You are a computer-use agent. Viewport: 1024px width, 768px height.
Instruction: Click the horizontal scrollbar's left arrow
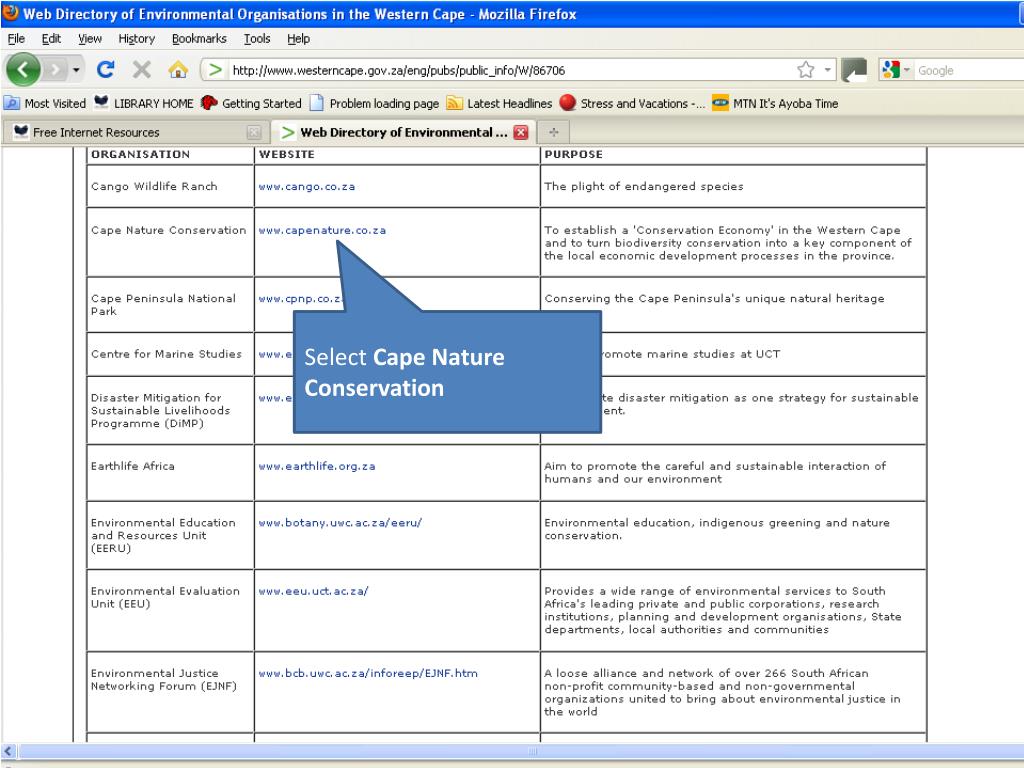[x=8, y=751]
